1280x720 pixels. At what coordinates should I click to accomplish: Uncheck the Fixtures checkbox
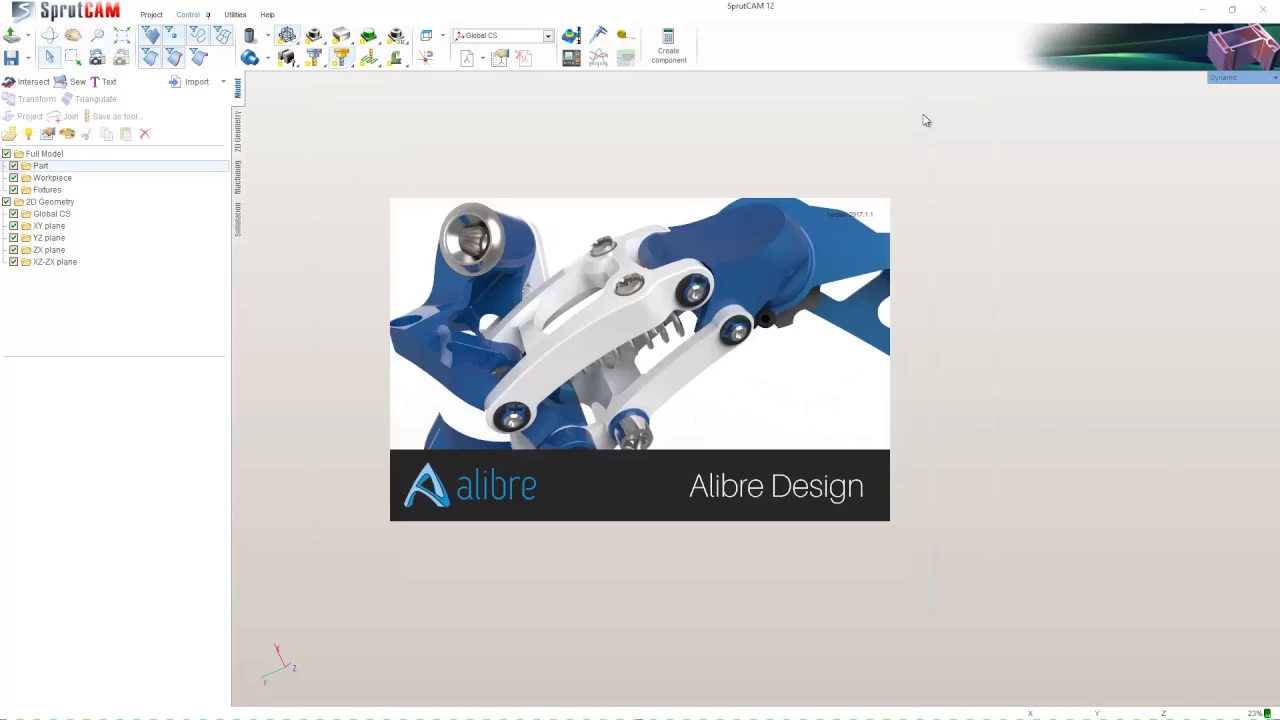click(x=13, y=190)
